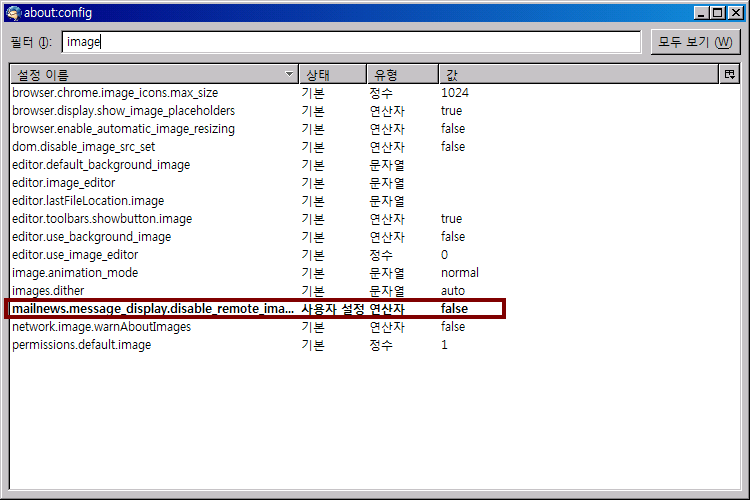750x500 pixels.
Task: Select browser.display.show_image_placeholders row
Action: click(x=375, y=111)
